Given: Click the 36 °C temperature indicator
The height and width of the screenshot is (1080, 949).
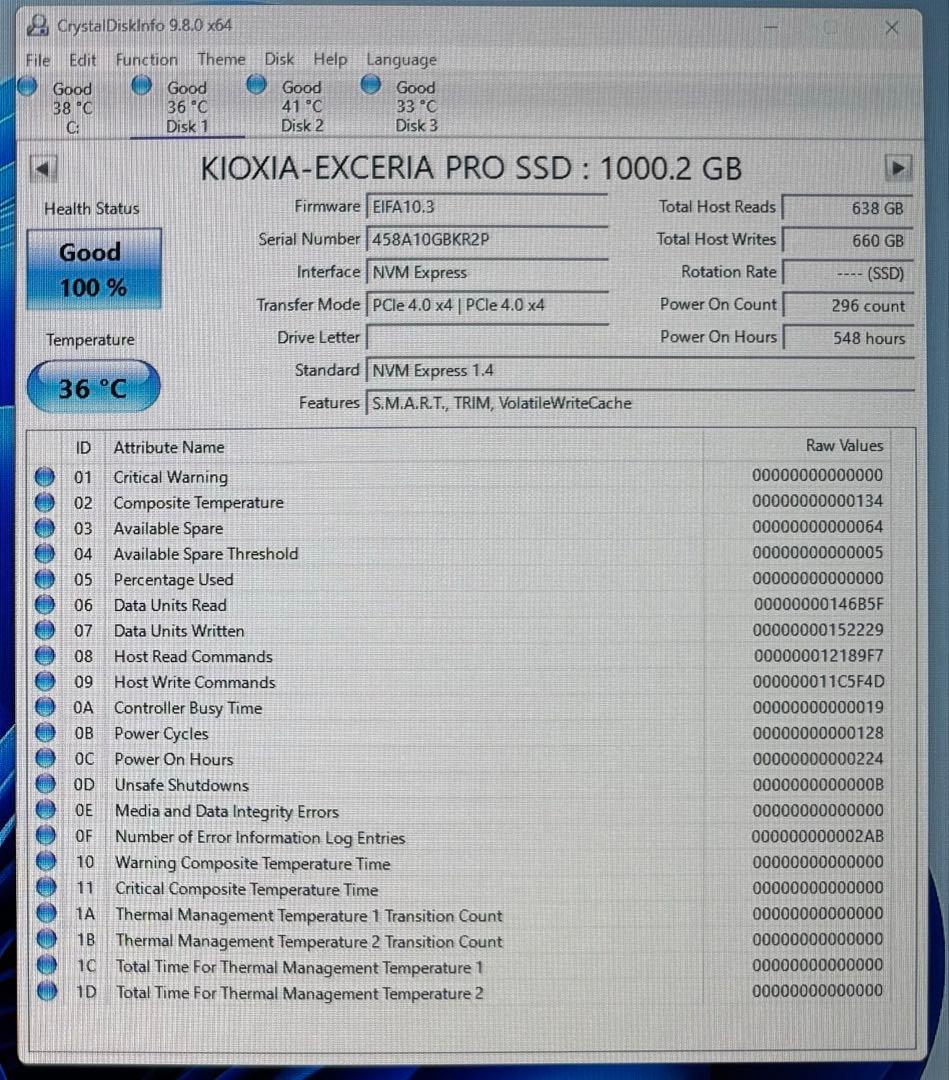Looking at the screenshot, I should [93, 388].
